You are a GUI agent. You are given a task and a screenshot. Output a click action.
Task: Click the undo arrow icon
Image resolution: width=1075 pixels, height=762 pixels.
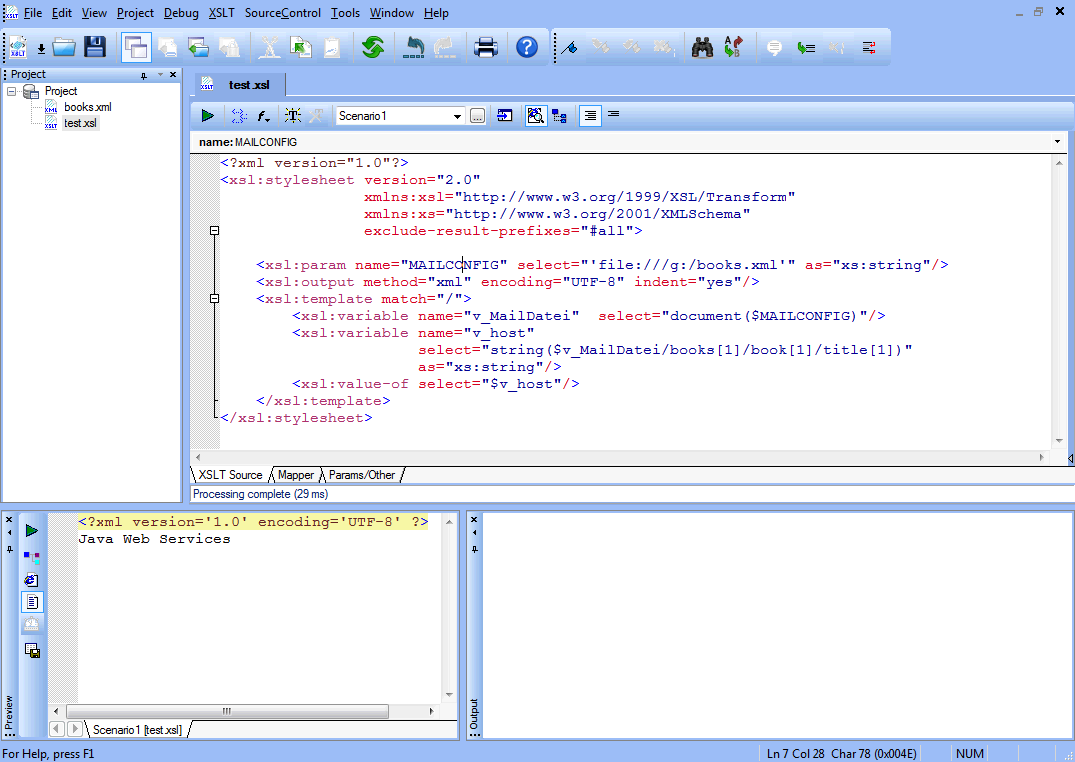(x=413, y=47)
